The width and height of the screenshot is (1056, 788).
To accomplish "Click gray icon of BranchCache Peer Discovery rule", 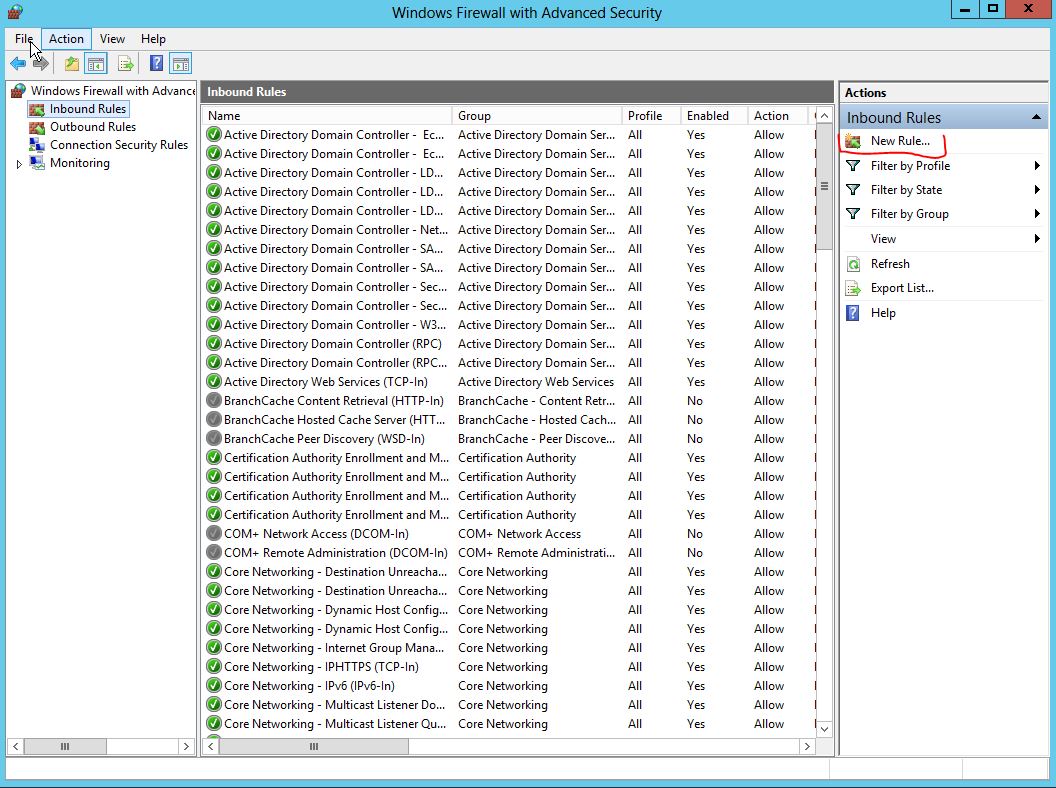I will (x=213, y=438).
